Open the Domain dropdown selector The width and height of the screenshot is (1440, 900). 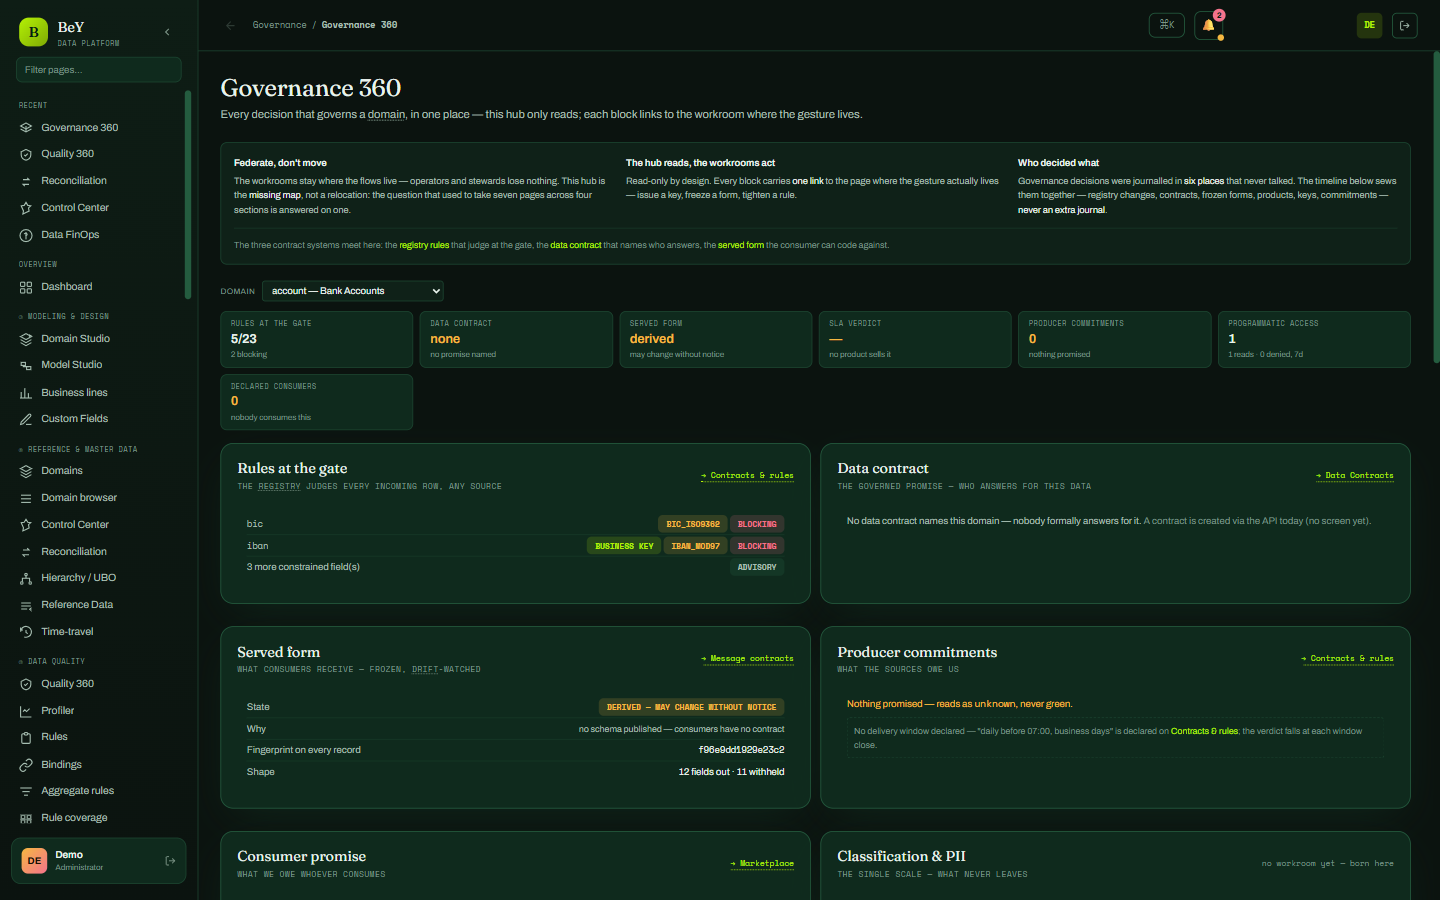(353, 291)
